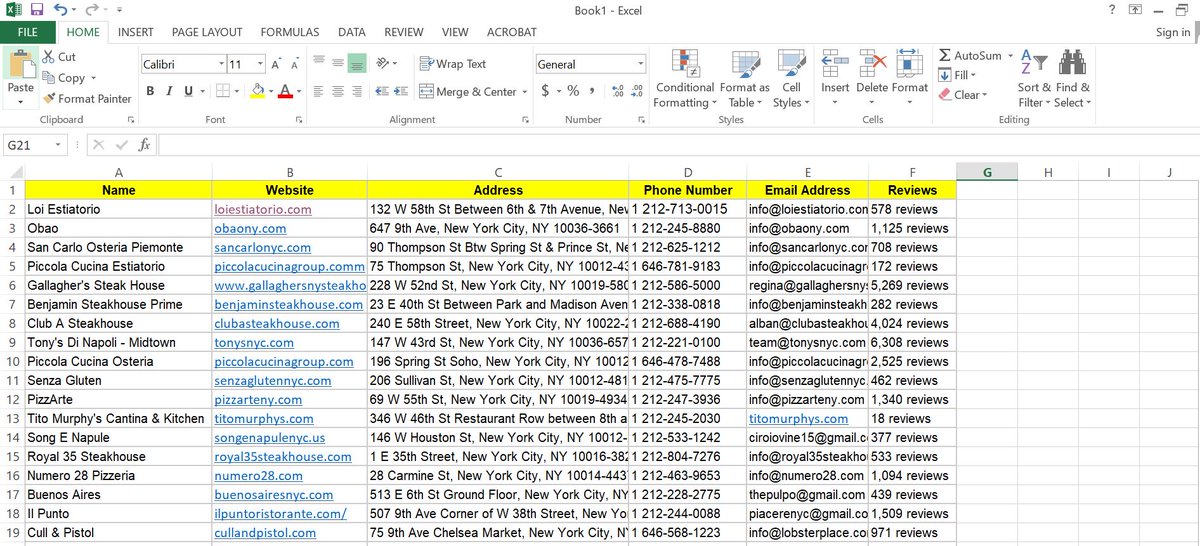This screenshot has width=1200, height=546.
Task: Click the Orientation text angle icon
Action: click(383, 64)
